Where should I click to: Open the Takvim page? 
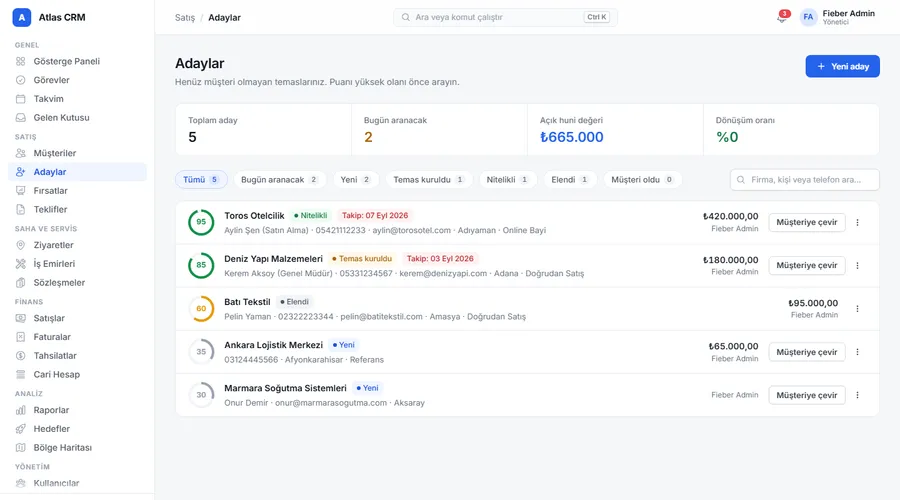77,99
